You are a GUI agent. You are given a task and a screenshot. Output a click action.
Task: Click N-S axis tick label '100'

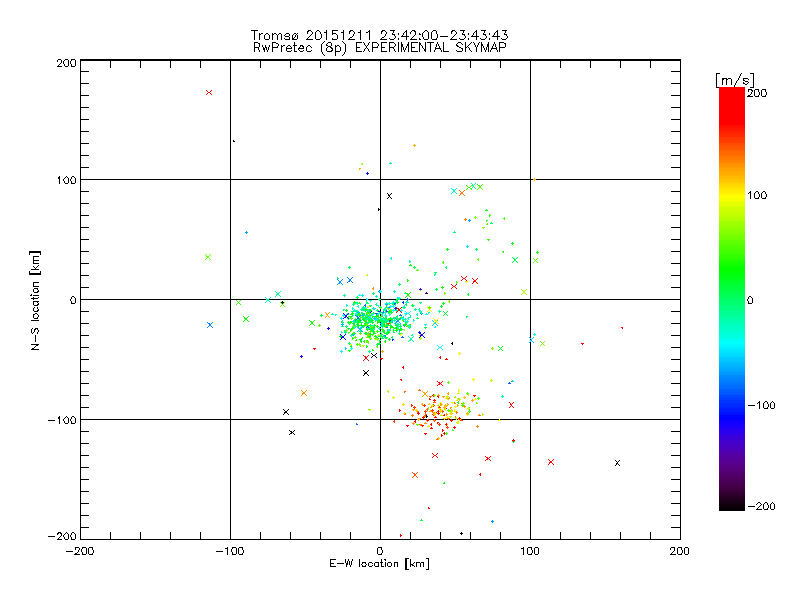[x=66, y=180]
